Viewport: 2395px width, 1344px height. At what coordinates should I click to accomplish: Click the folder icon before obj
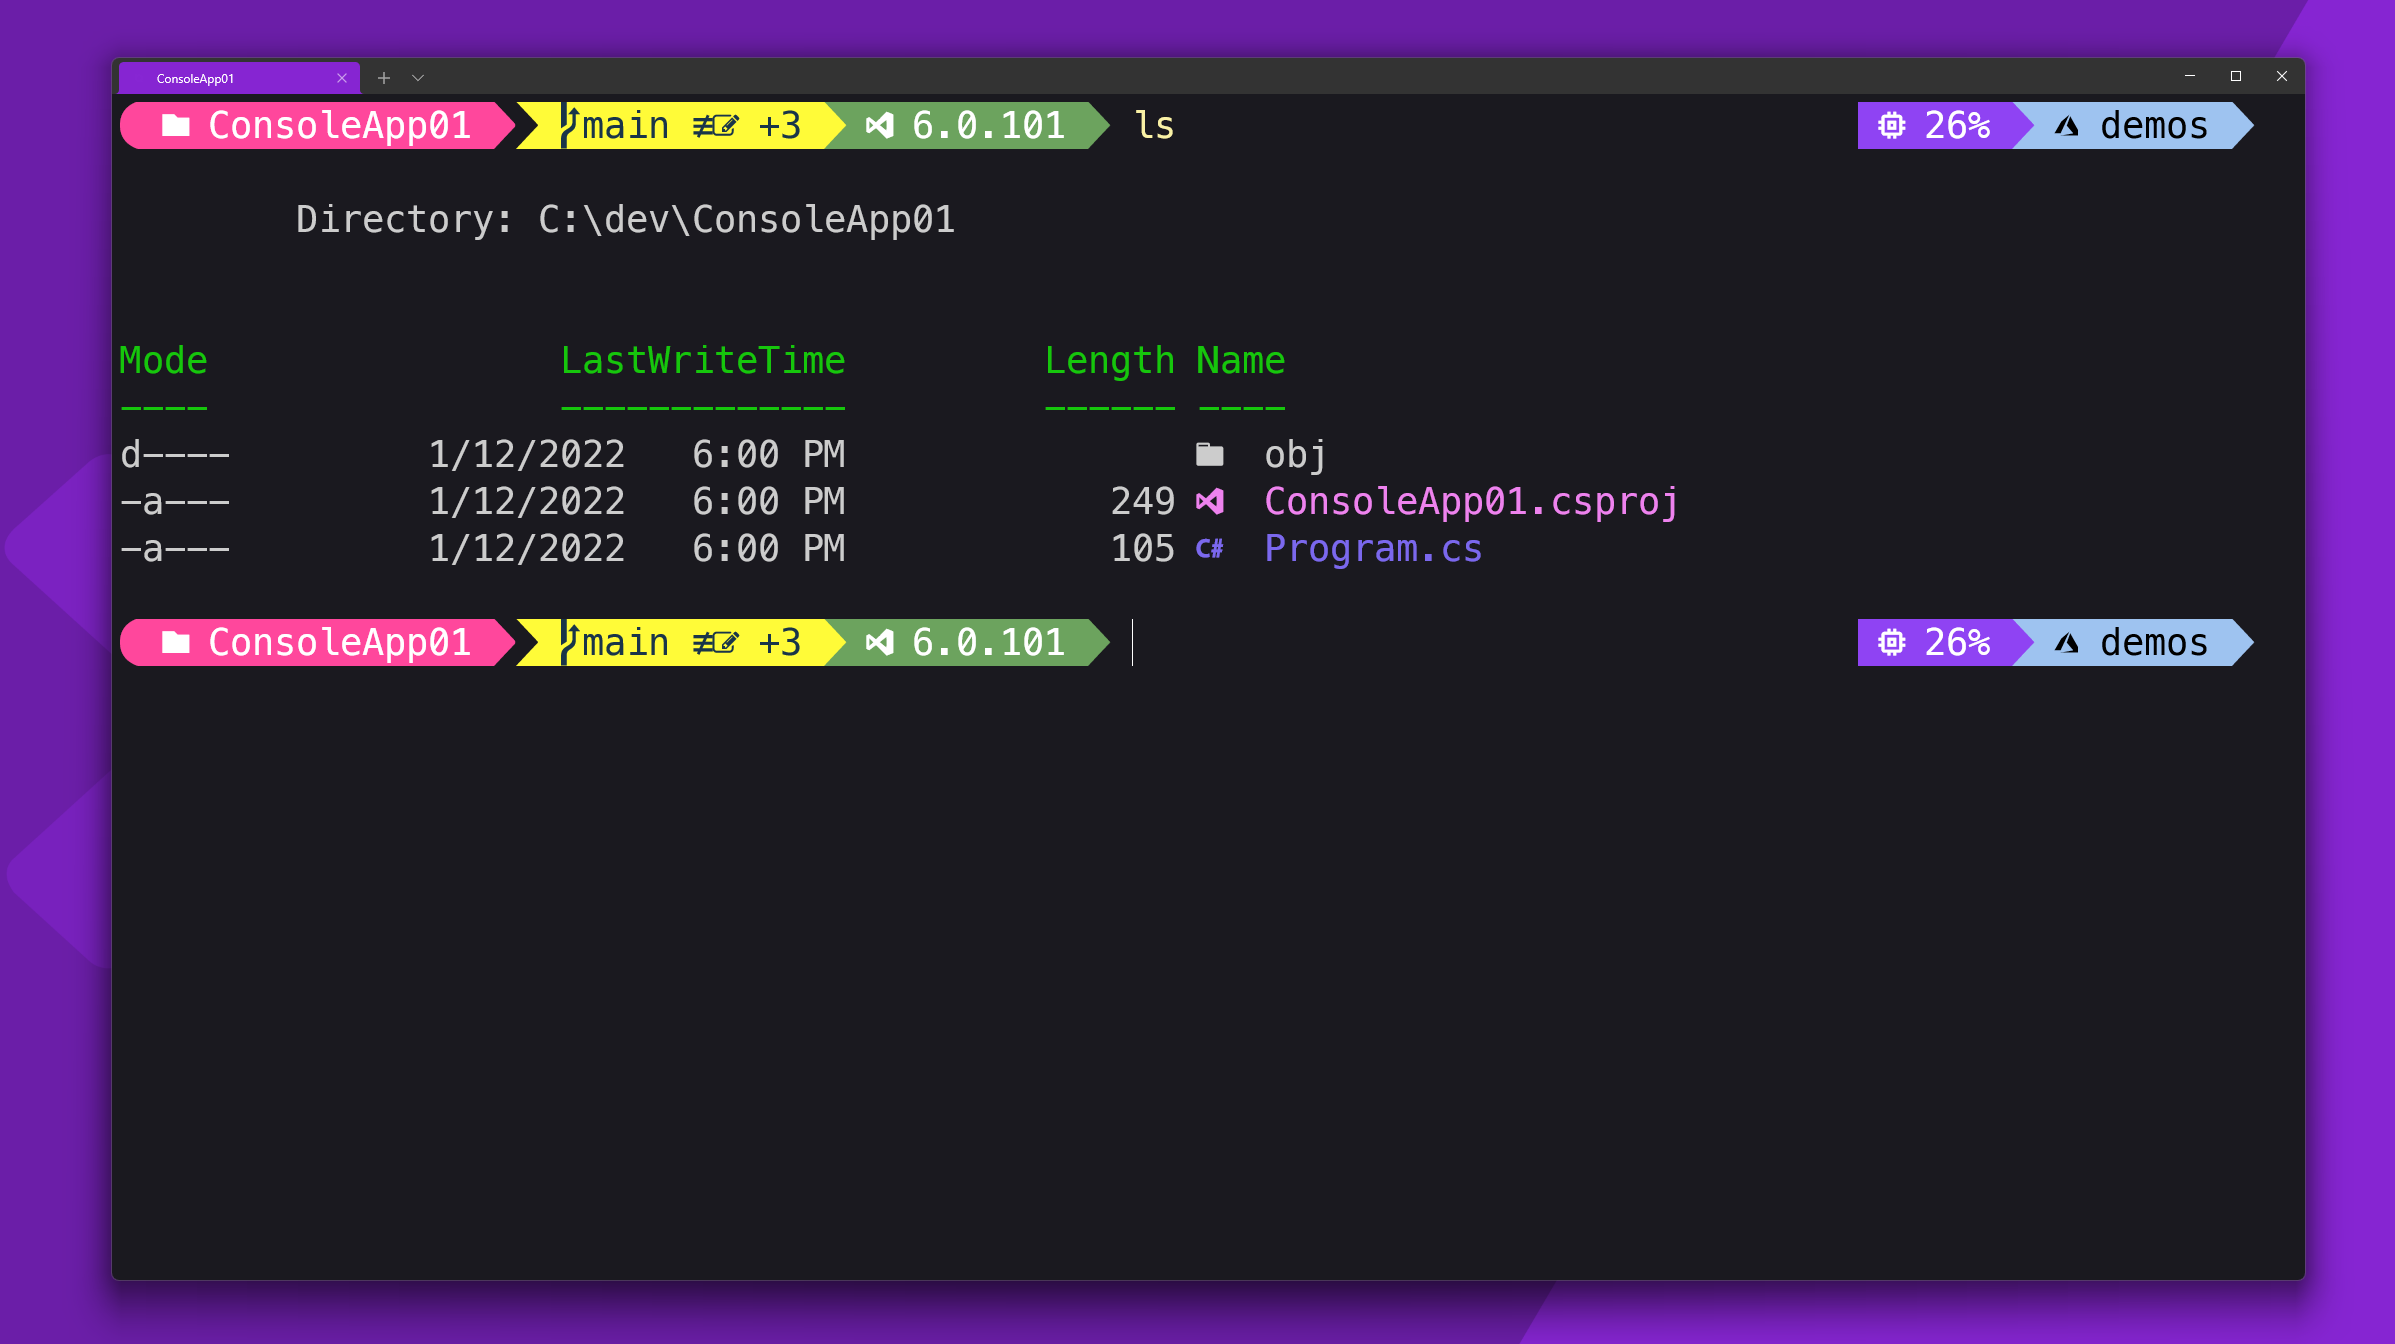coord(1210,455)
